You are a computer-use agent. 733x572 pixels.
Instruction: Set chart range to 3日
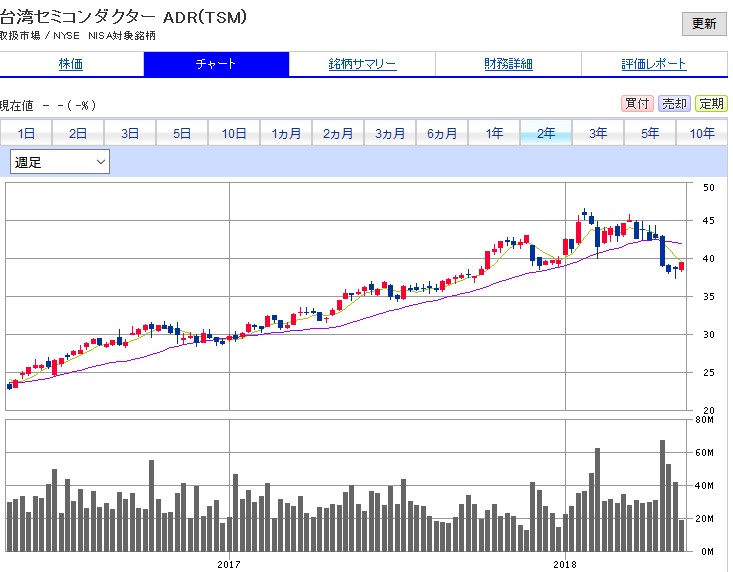130,133
